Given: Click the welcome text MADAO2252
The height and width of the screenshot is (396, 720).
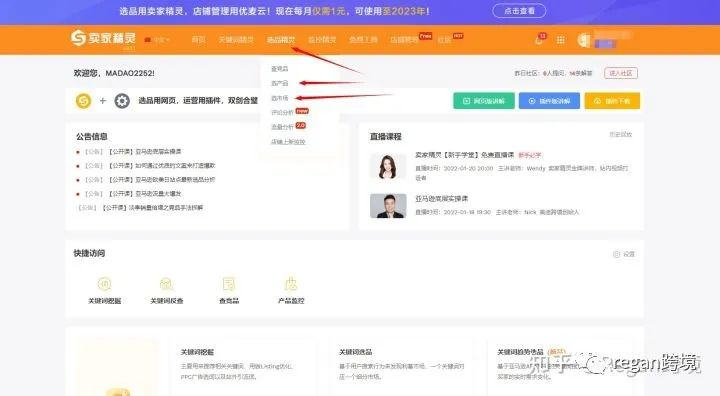Looking at the screenshot, I should coord(114,73).
